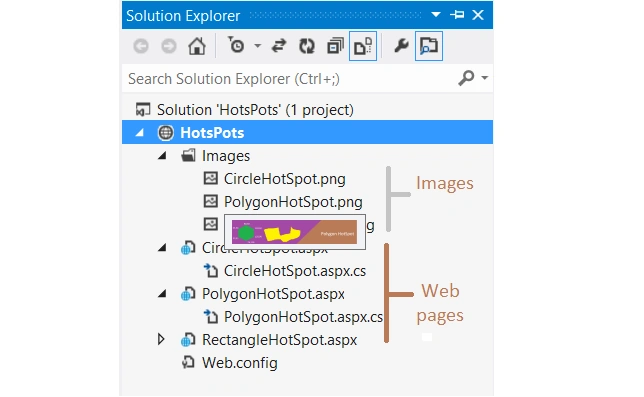Click image icon of PolygonHotSpot.png

click(x=211, y=201)
